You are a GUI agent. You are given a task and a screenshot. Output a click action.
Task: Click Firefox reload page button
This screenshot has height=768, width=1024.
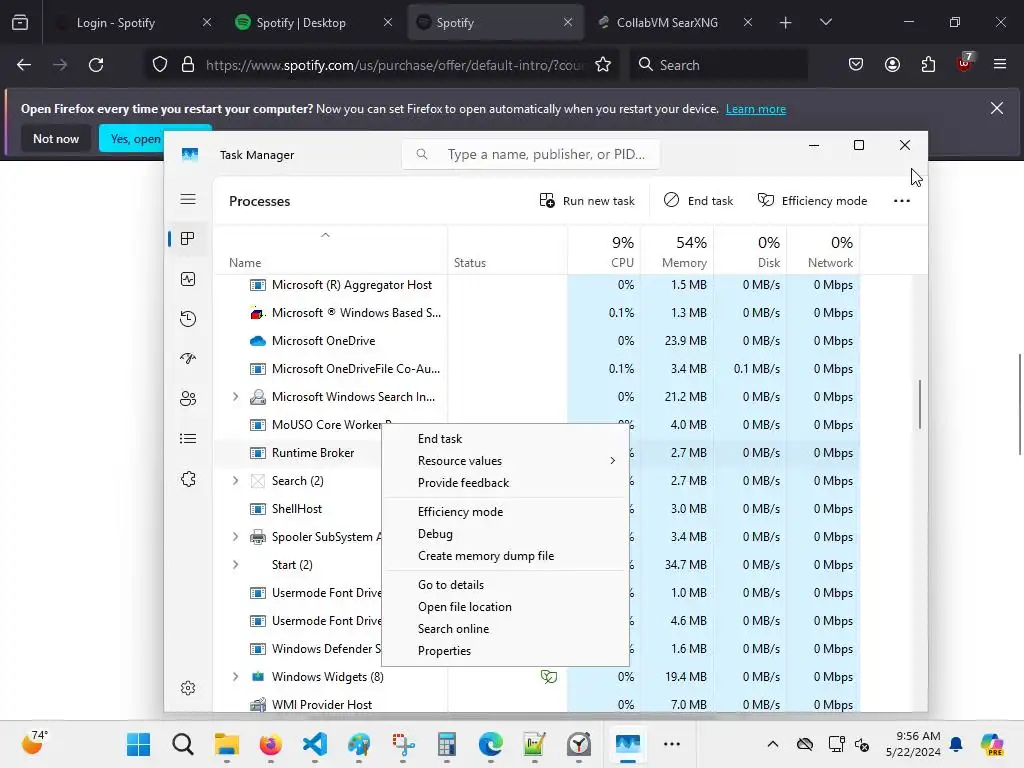96,65
